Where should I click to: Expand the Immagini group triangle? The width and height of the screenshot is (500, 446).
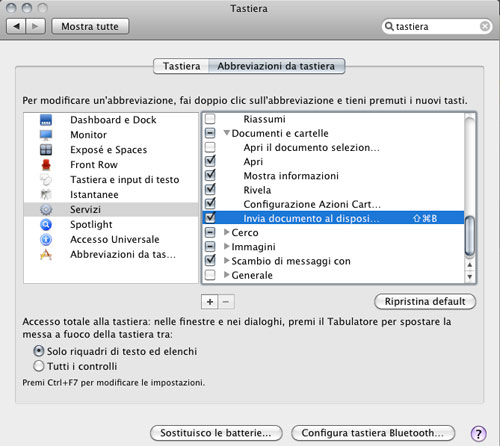(227, 246)
